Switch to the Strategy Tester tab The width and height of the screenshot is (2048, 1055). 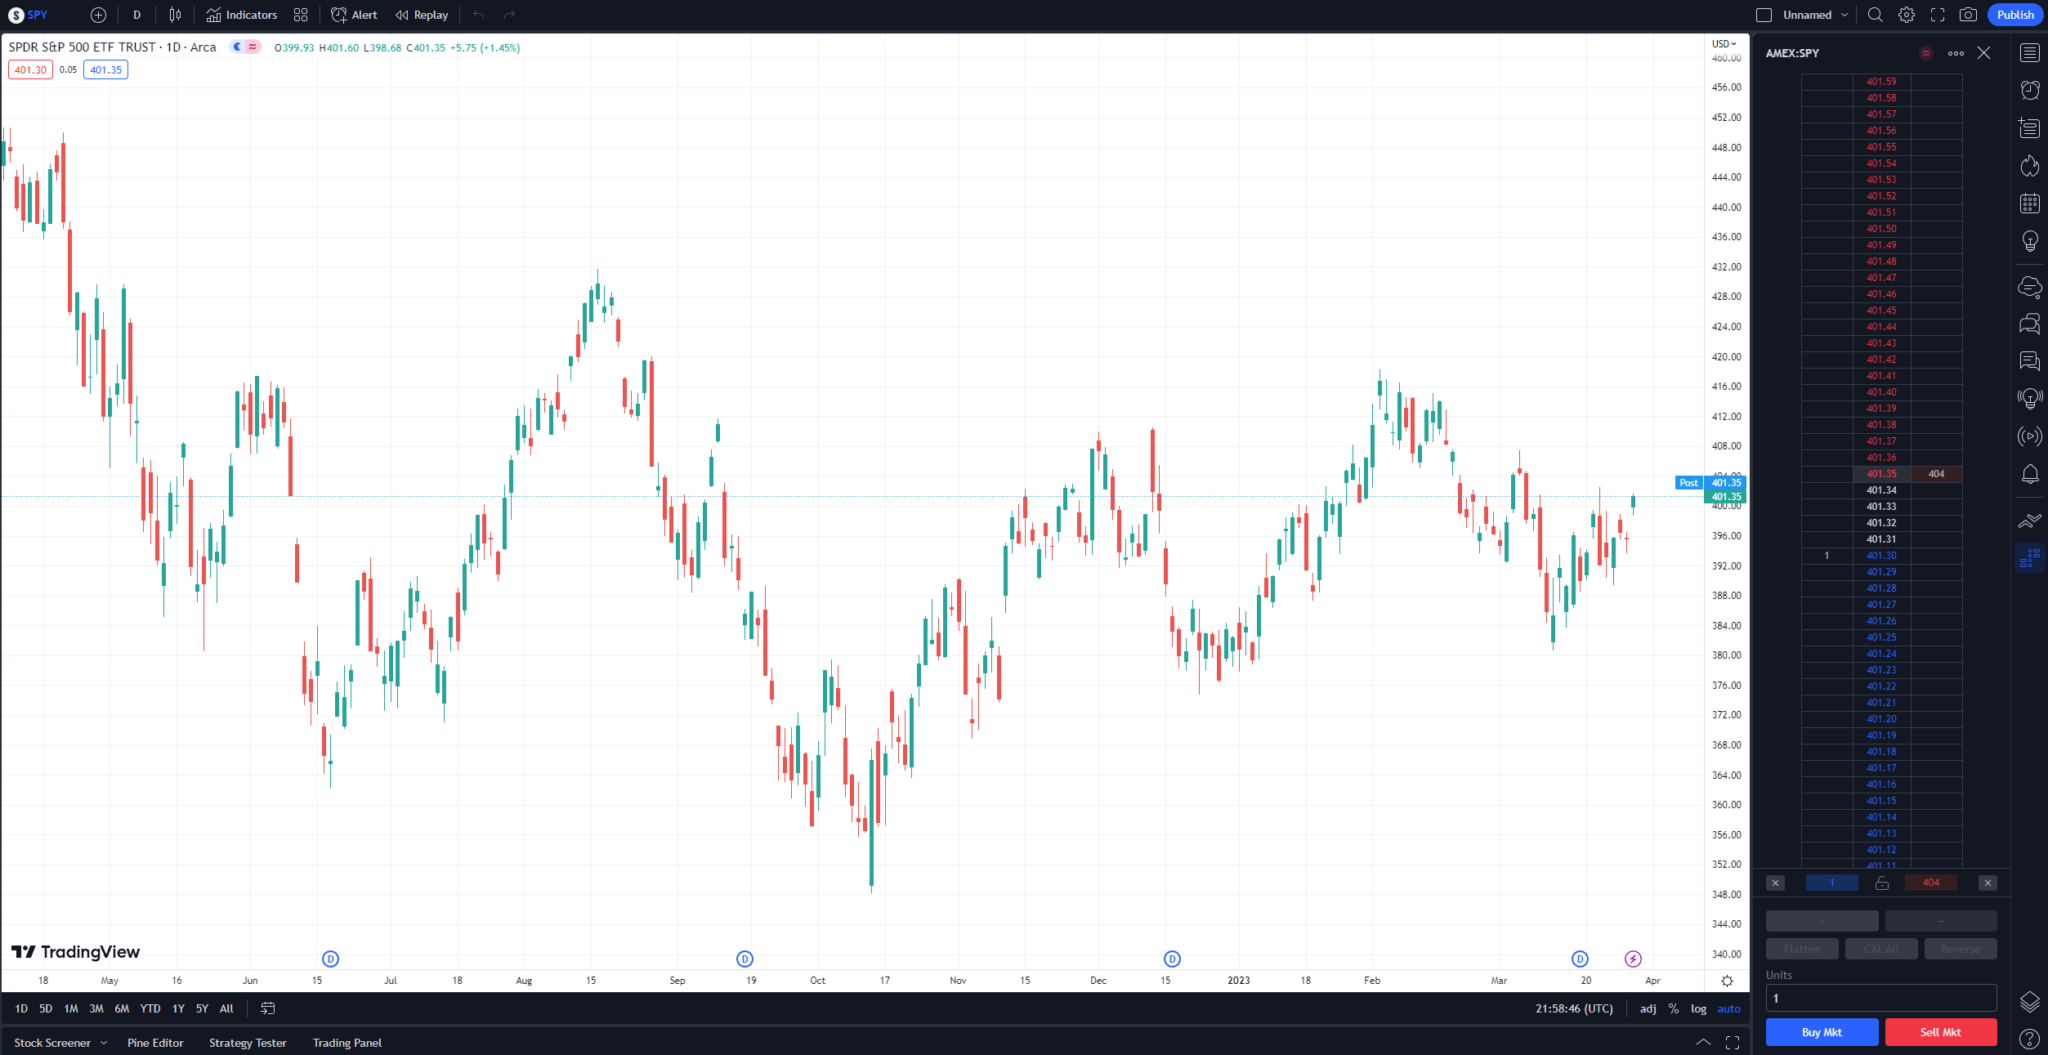tap(247, 1042)
